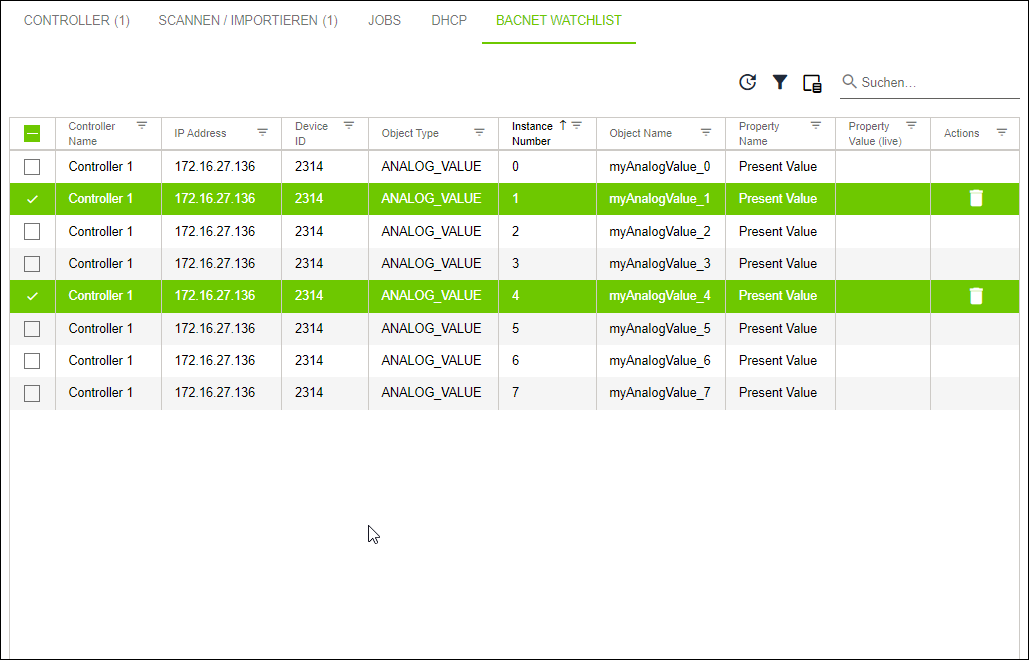Open filter menu for Controller Name column
The height and width of the screenshot is (660, 1029).
tap(142, 125)
